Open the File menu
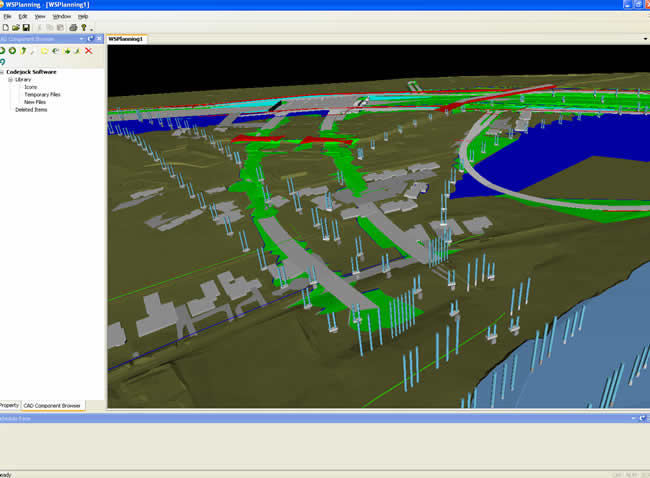The height and width of the screenshot is (478, 650). (8, 17)
